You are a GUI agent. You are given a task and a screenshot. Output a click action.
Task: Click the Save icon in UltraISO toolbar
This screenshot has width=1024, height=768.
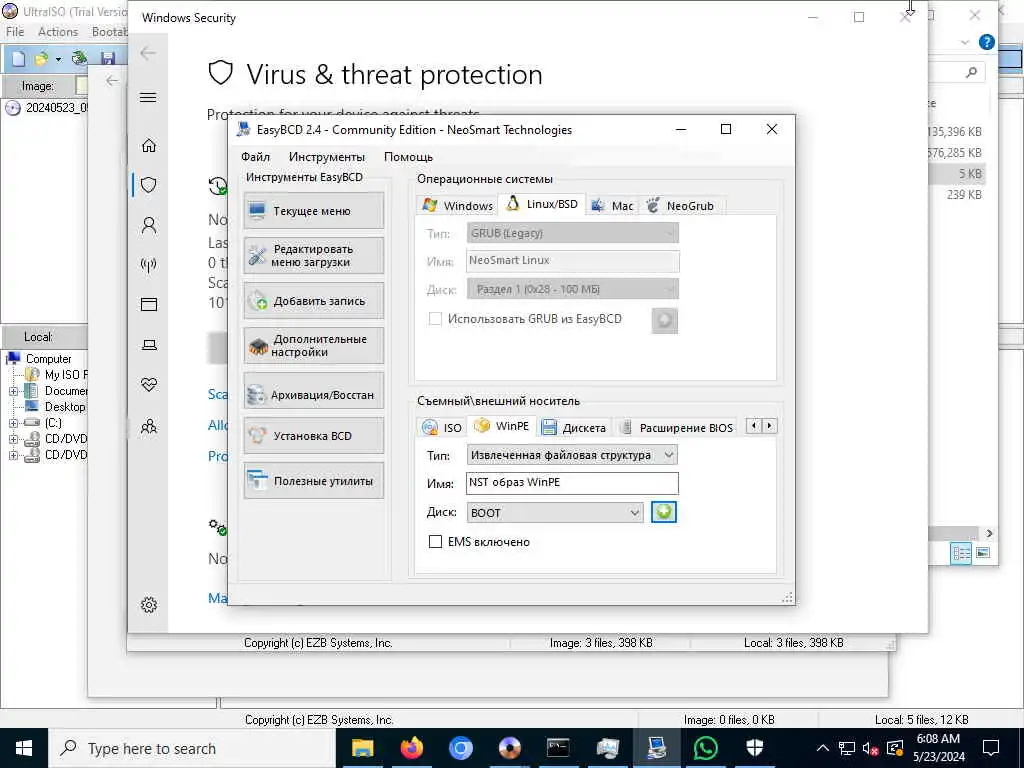tap(108, 59)
